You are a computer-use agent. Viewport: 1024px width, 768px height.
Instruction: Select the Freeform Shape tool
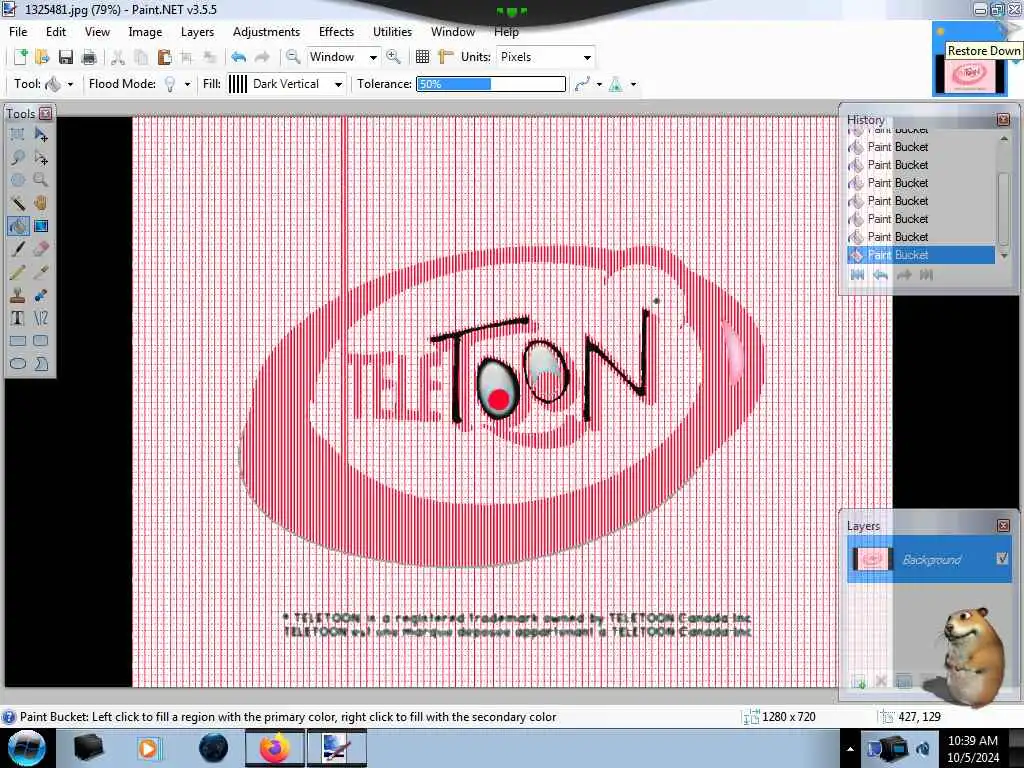pyautogui.click(x=40, y=364)
